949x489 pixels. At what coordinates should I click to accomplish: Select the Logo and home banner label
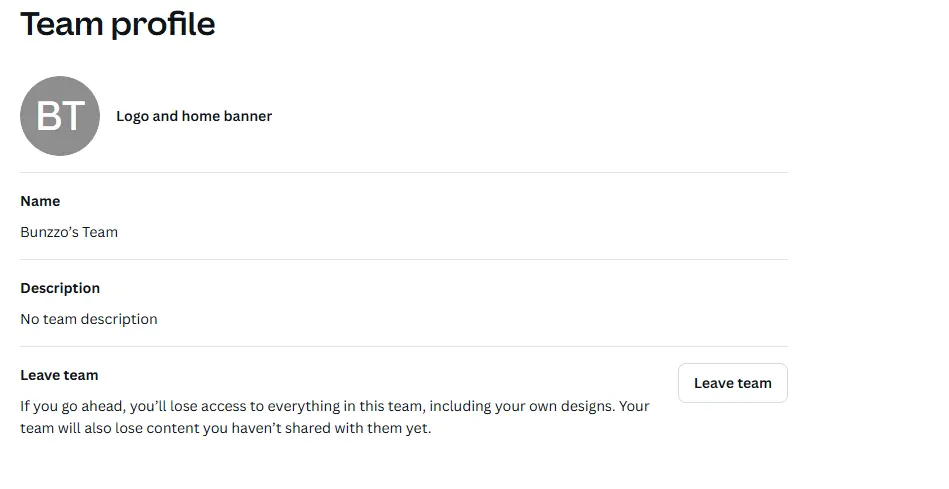point(194,116)
